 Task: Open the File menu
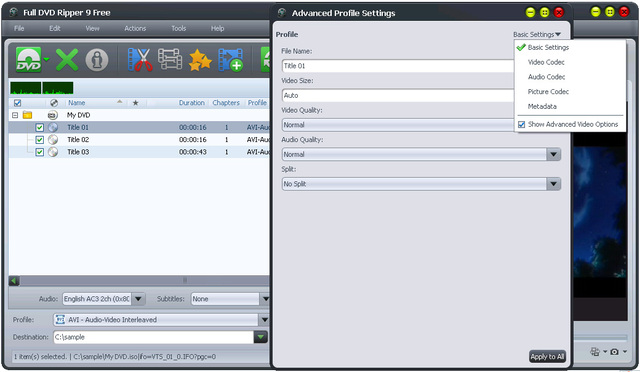click(x=19, y=28)
